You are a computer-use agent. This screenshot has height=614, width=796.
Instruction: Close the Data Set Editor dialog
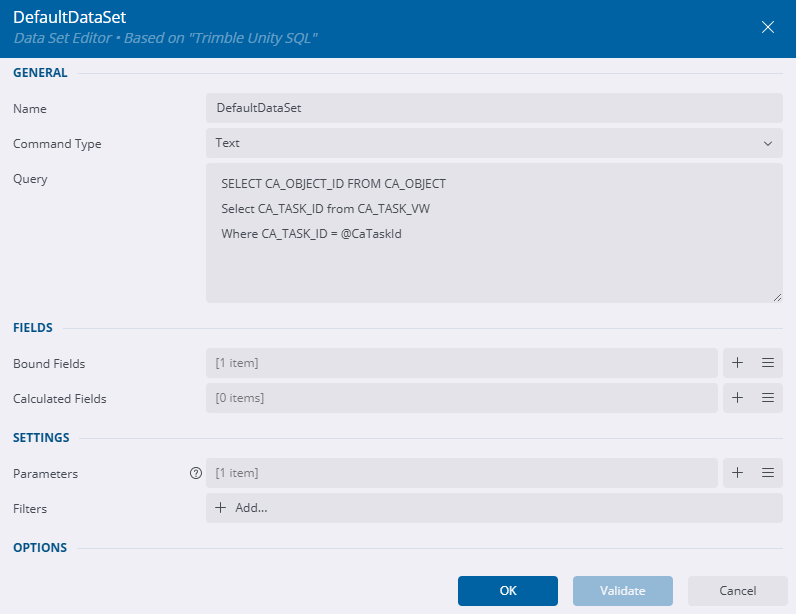pos(768,27)
